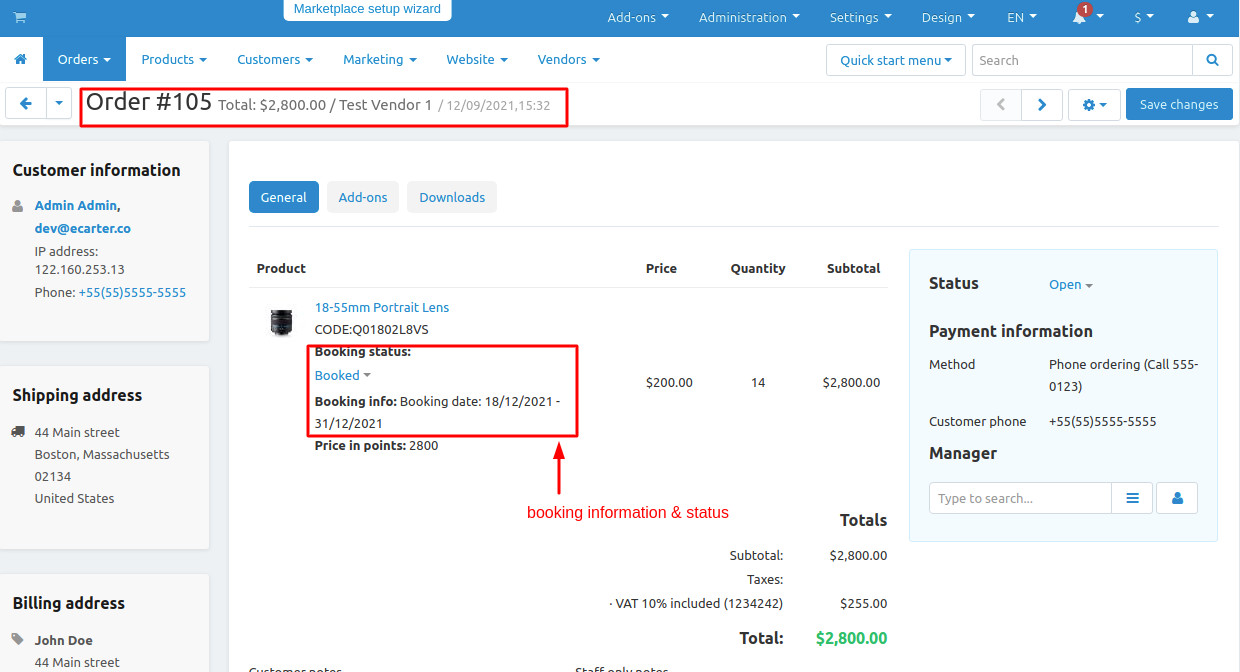Click the green $2,800.00 total

[x=851, y=638]
